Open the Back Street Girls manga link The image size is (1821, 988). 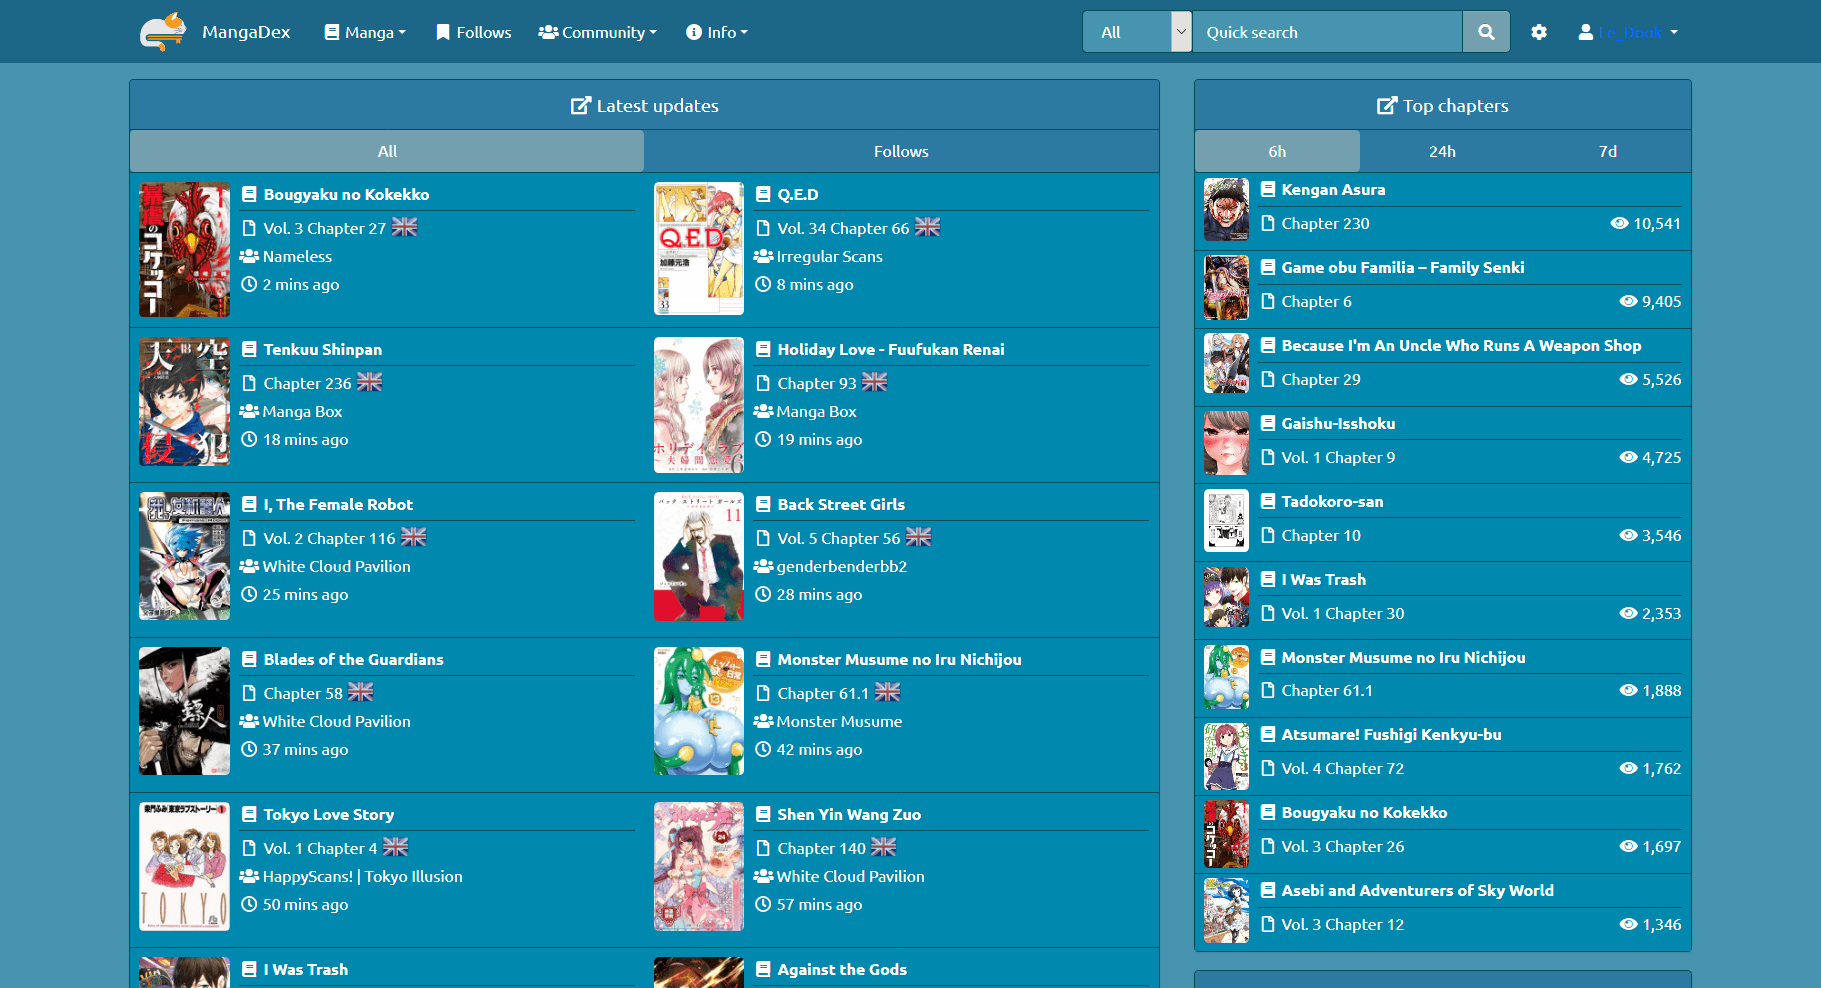coord(841,504)
